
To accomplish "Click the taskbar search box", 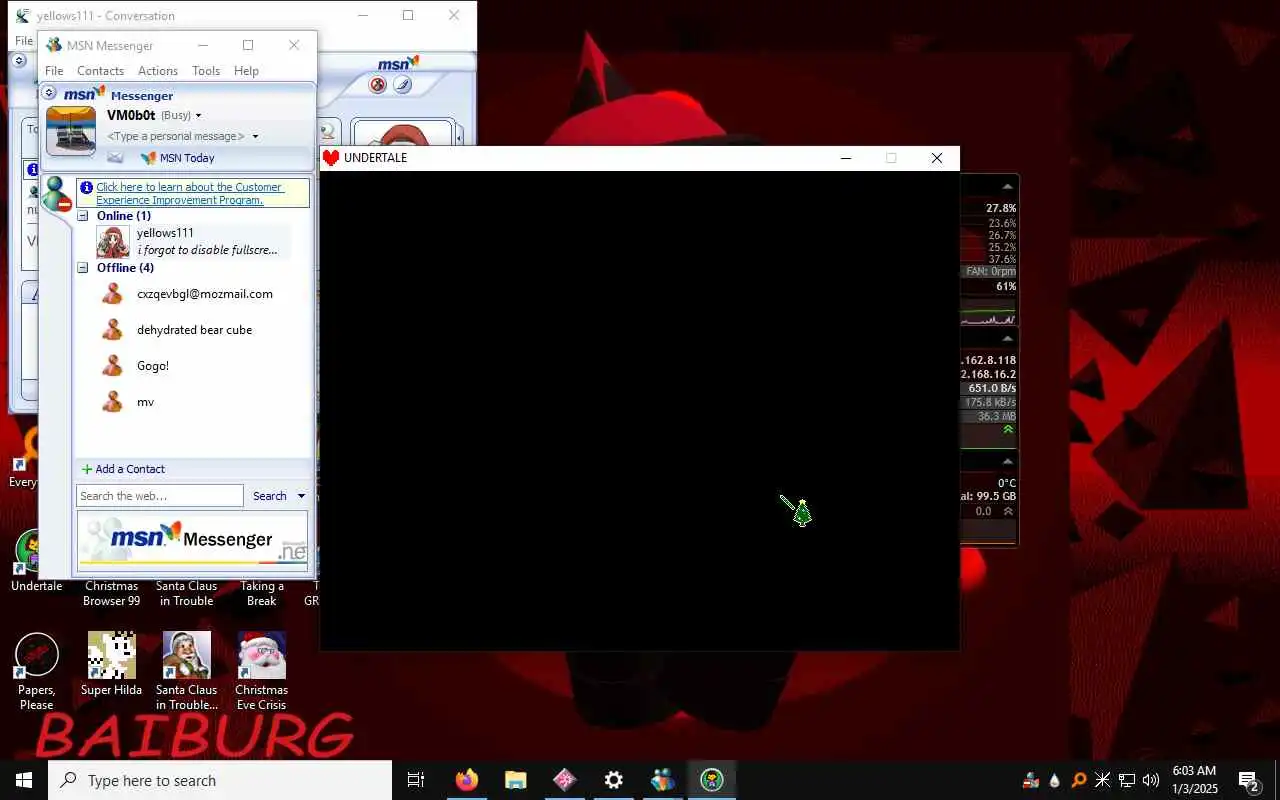I will click(x=220, y=780).
